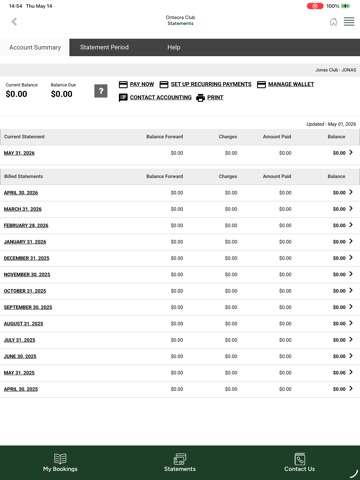Image resolution: width=360 pixels, height=480 pixels.
Task: Open the AUGUST 31, 2025 statement
Action: click(23, 323)
